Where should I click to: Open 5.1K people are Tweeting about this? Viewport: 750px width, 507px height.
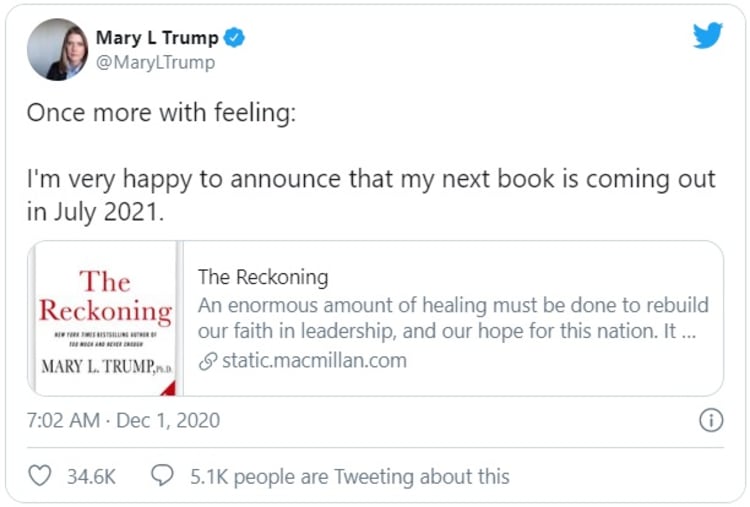(349, 476)
